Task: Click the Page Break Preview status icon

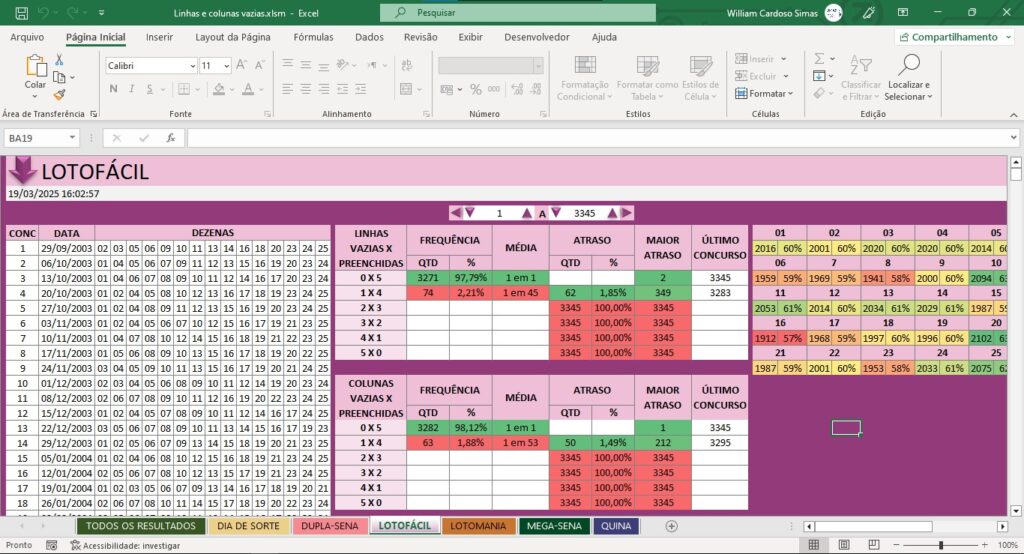Action: coord(874,545)
